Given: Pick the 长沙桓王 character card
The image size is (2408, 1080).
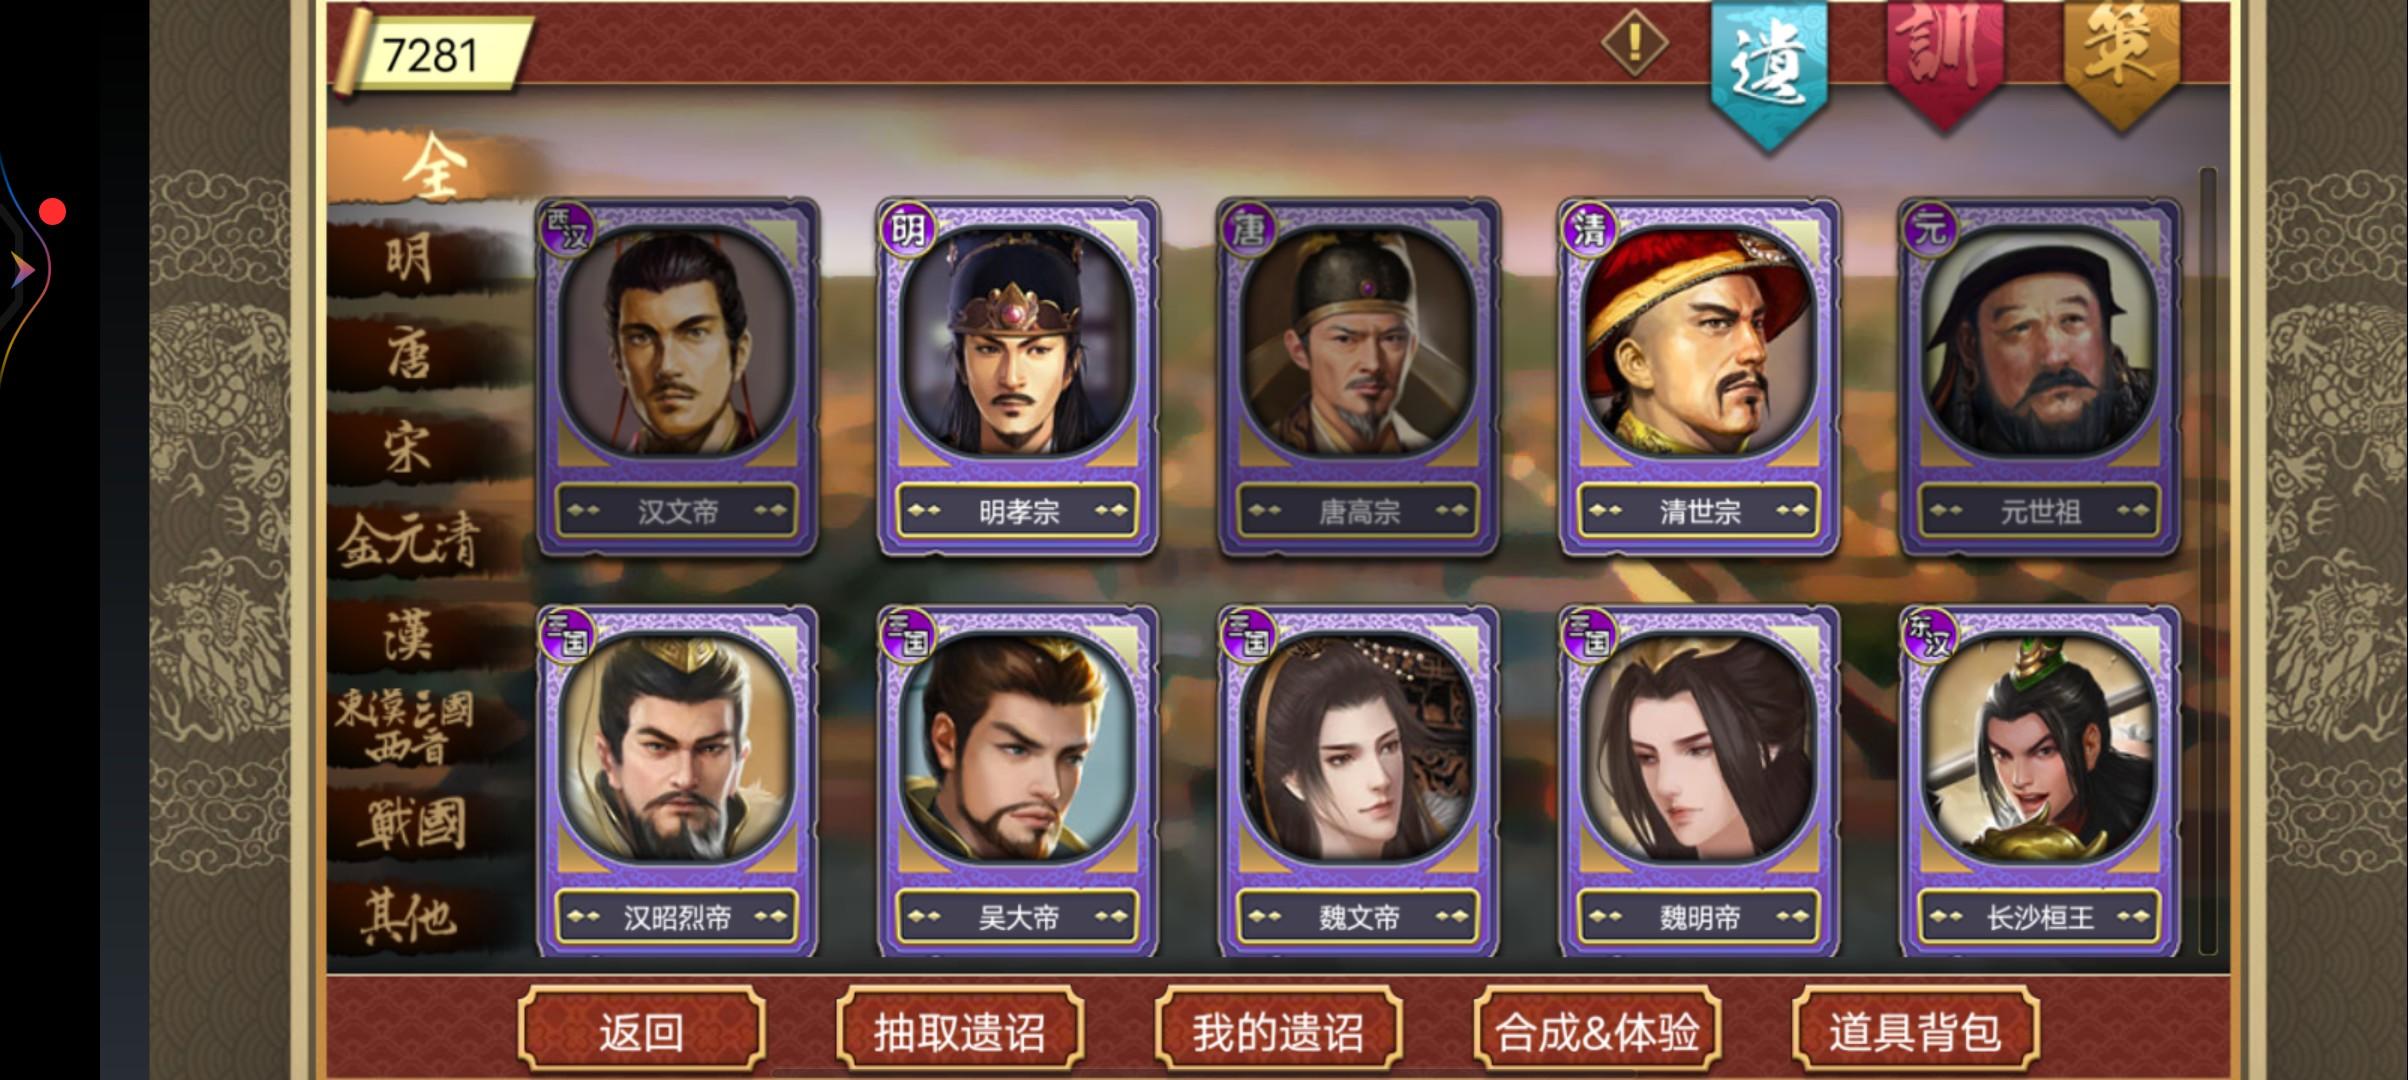Looking at the screenshot, I should click(x=2040, y=781).
